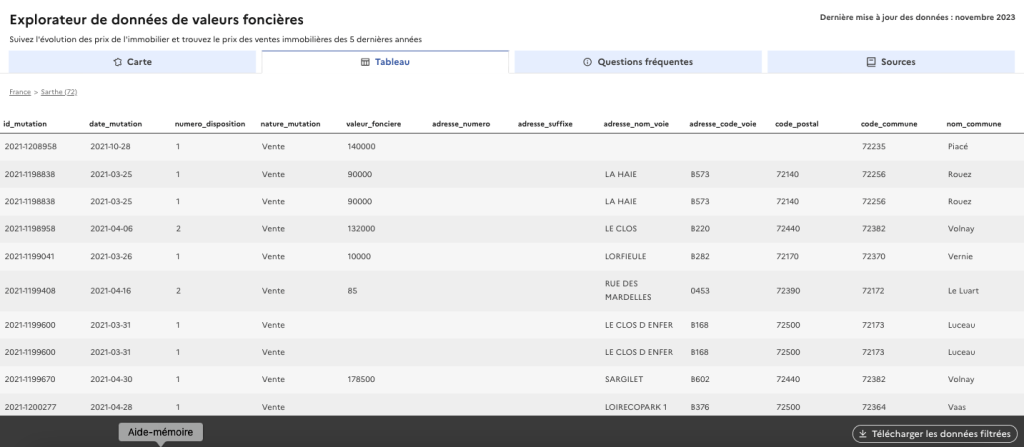Select id 2021-1199041 cell
Image resolution: width=1024 pixels, height=447 pixels.
coord(29,257)
